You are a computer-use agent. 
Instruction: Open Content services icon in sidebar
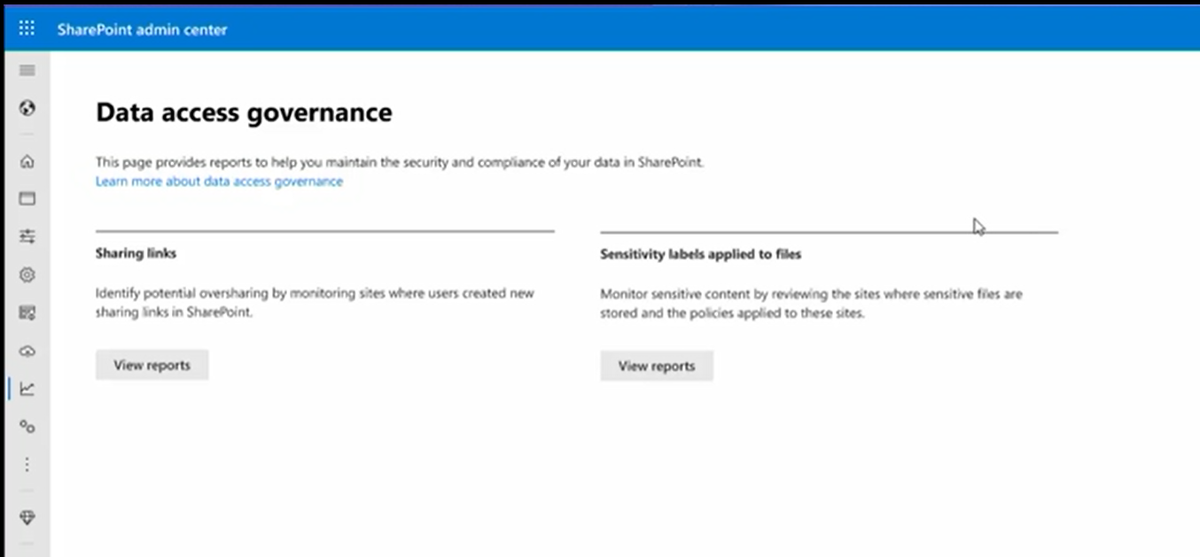point(27,313)
